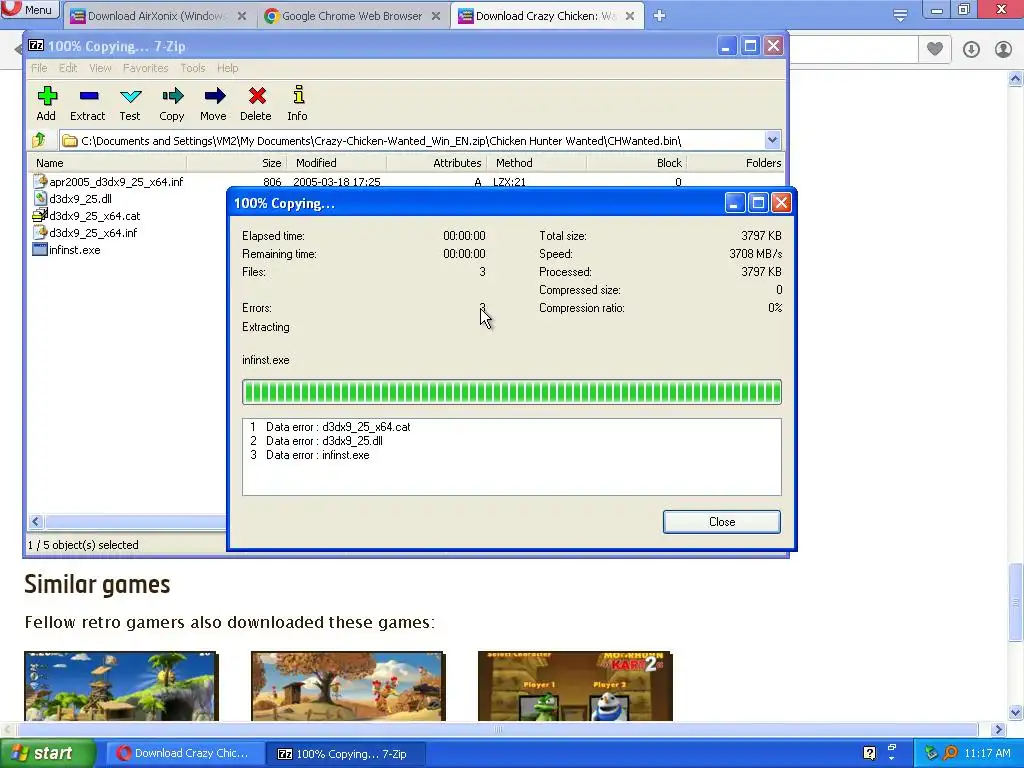Click the 7-Zip path address field
This screenshot has width=1024, height=768.
pyautogui.click(x=413, y=140)
